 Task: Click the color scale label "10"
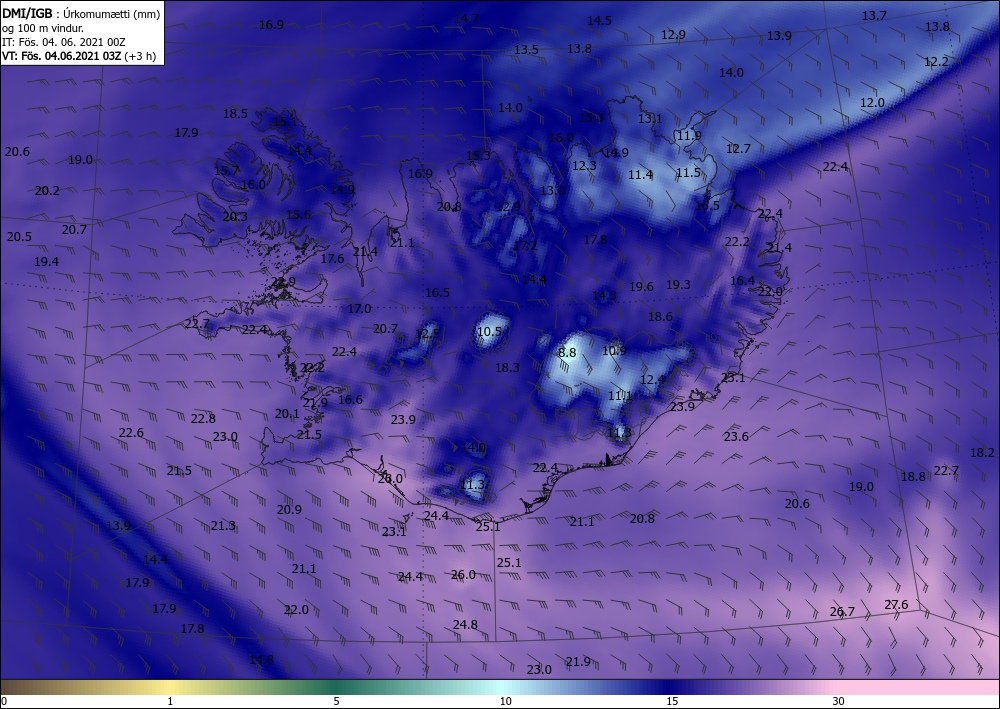505,701
